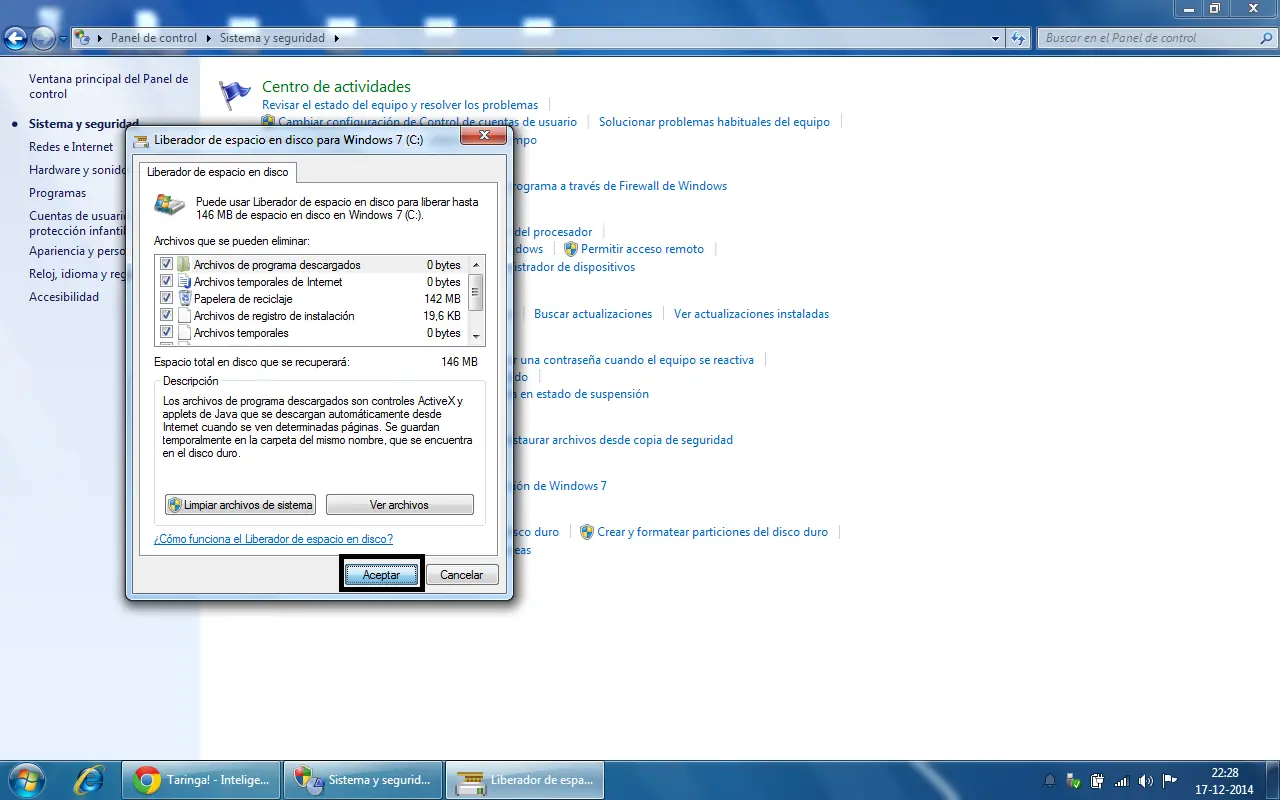The height and width of the screenshot is (800, 1280).
Task: Click Revisar el estado del equipo link
Action: [400, 105]
